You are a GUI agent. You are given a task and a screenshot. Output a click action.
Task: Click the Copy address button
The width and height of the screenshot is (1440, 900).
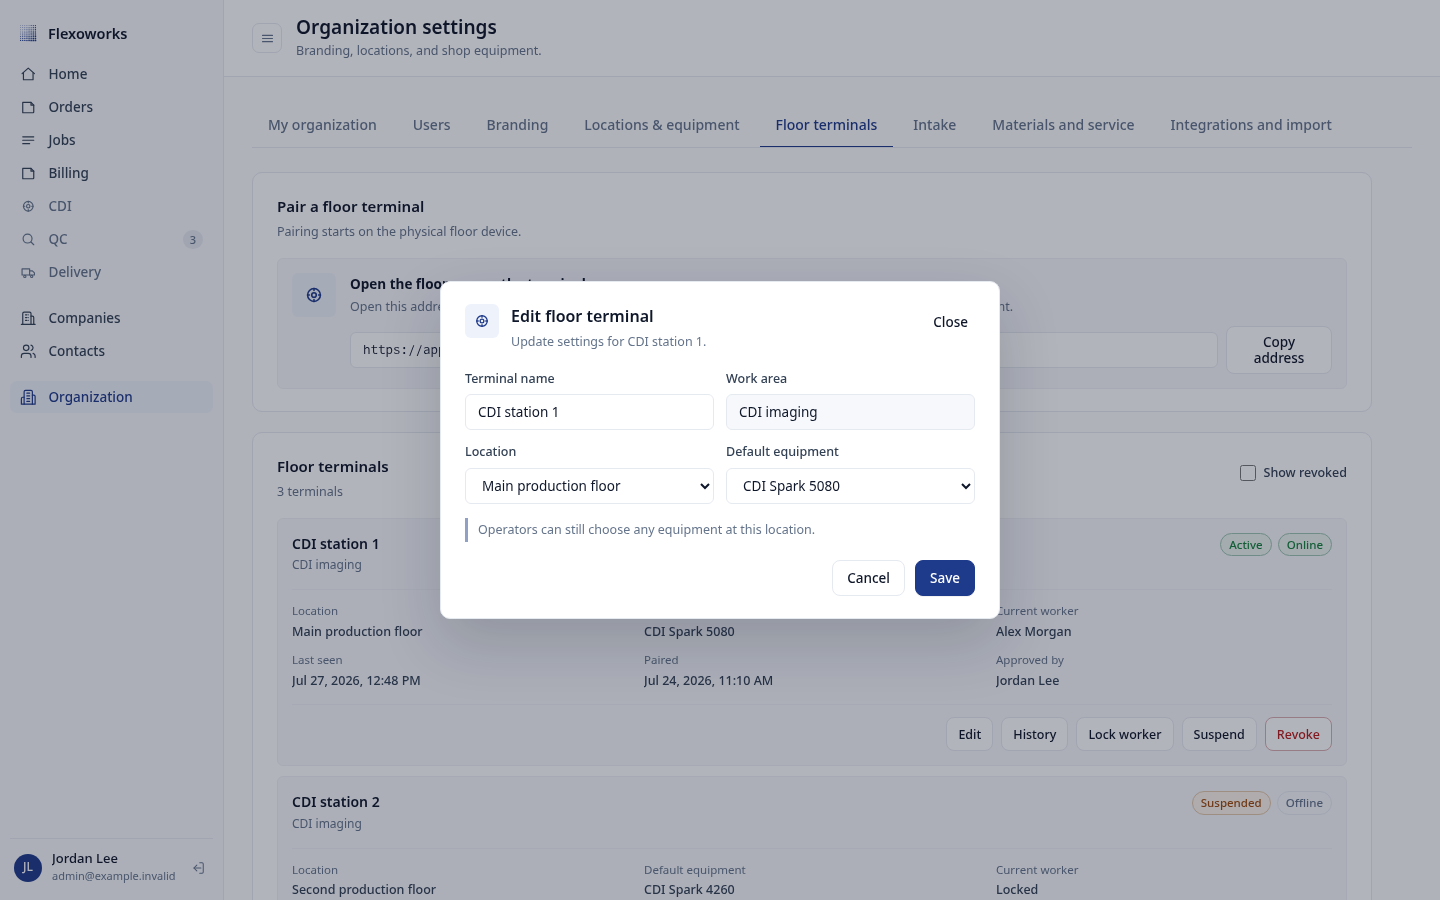[x=1279, y=350]
